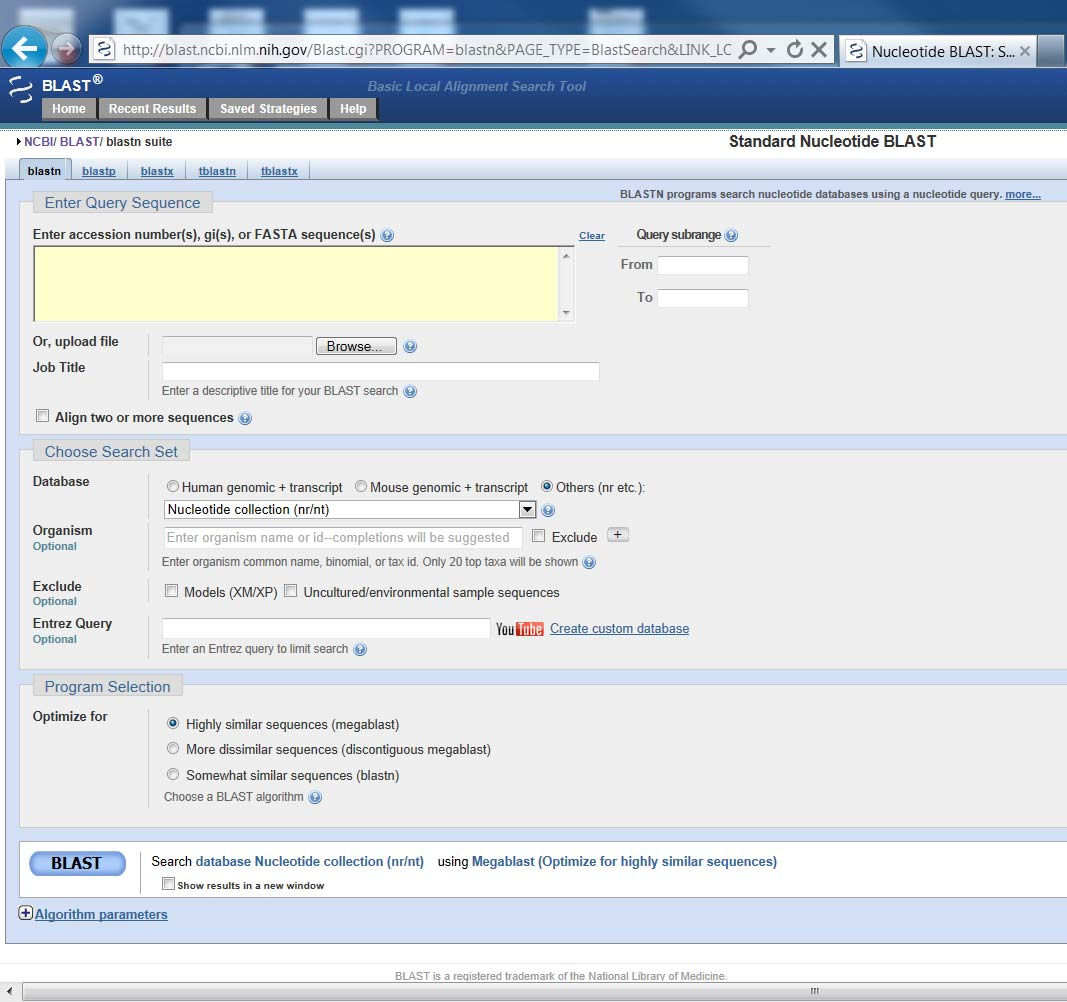The height and width of the screenshot is (1002, 1067).
Task: Select Mouse genomic + transcript database
Action: (x=361, y=487)
